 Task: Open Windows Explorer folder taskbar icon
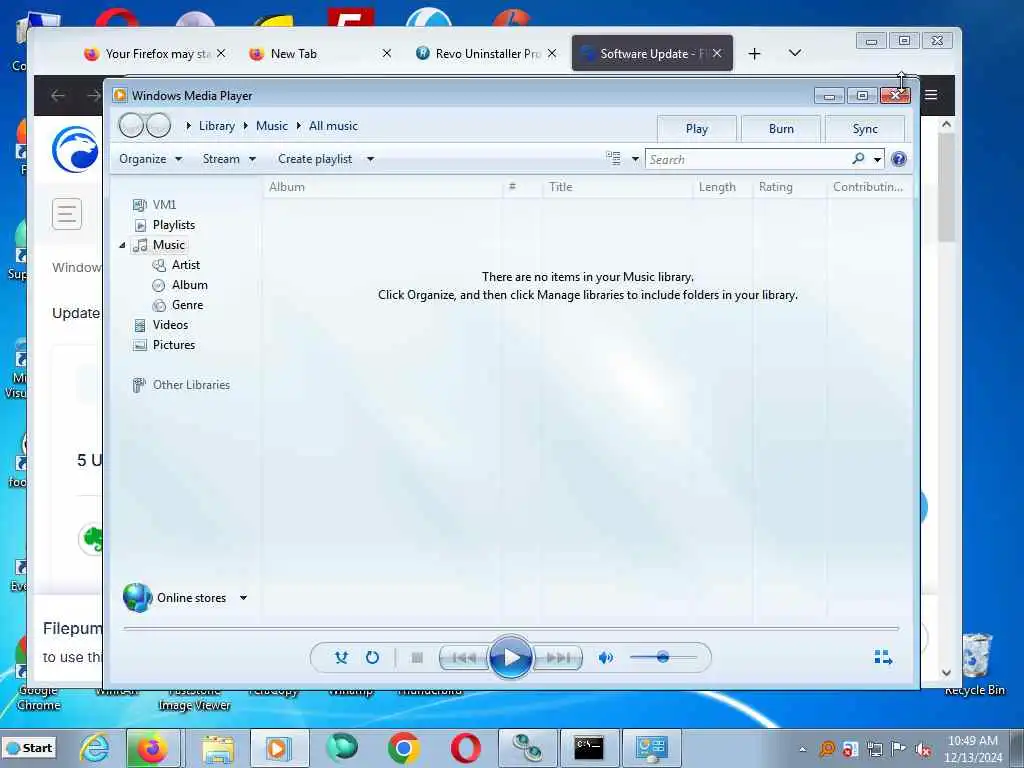pos(217,748)
